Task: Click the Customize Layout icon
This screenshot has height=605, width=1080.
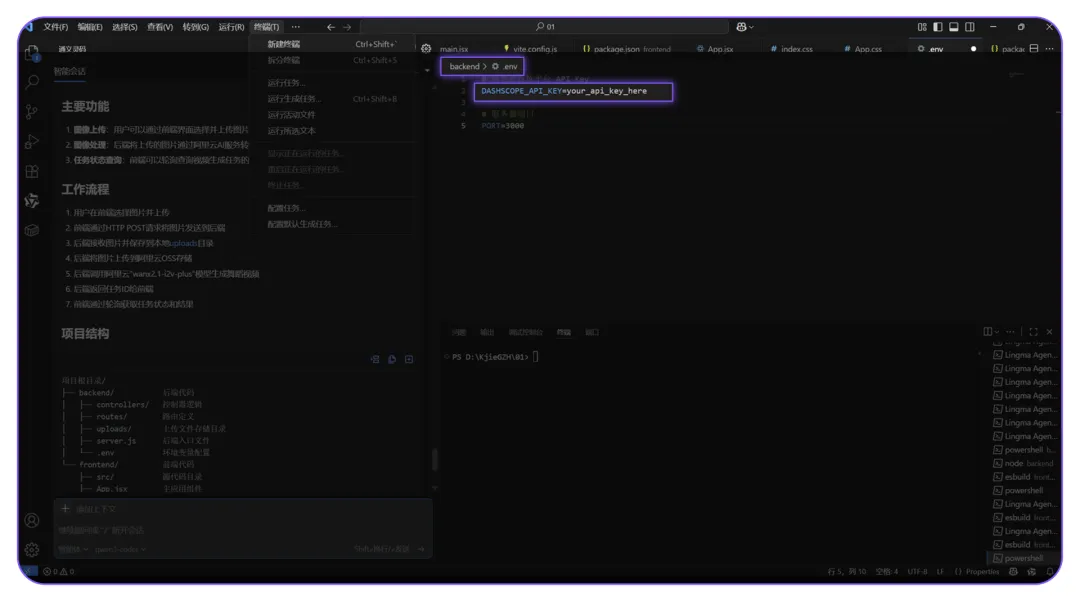Action: point(922,27)
